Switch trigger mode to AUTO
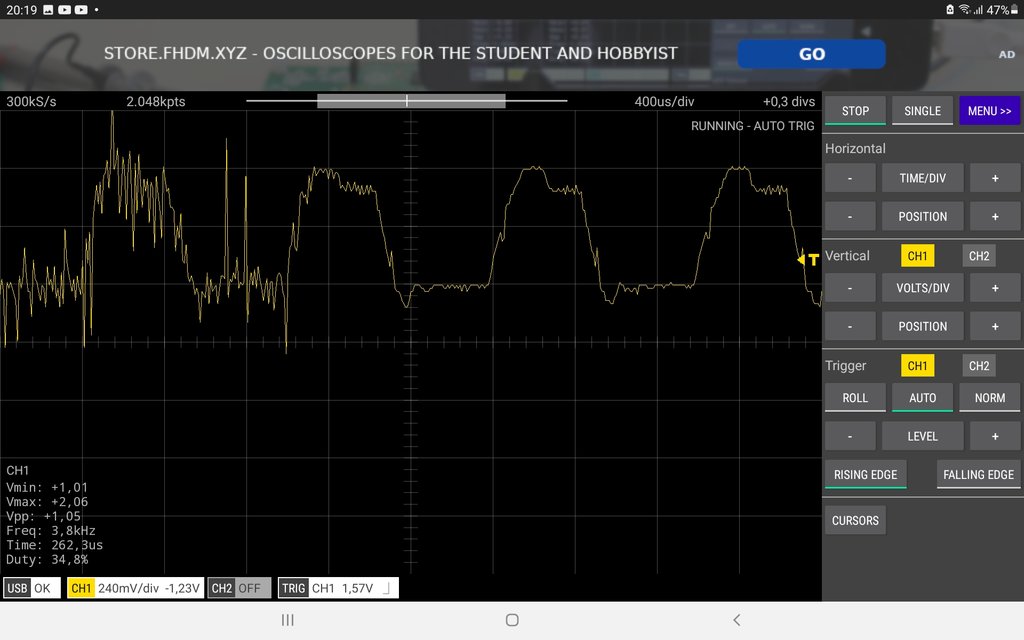Screen dimensions: 1024x640 (922, 398)
